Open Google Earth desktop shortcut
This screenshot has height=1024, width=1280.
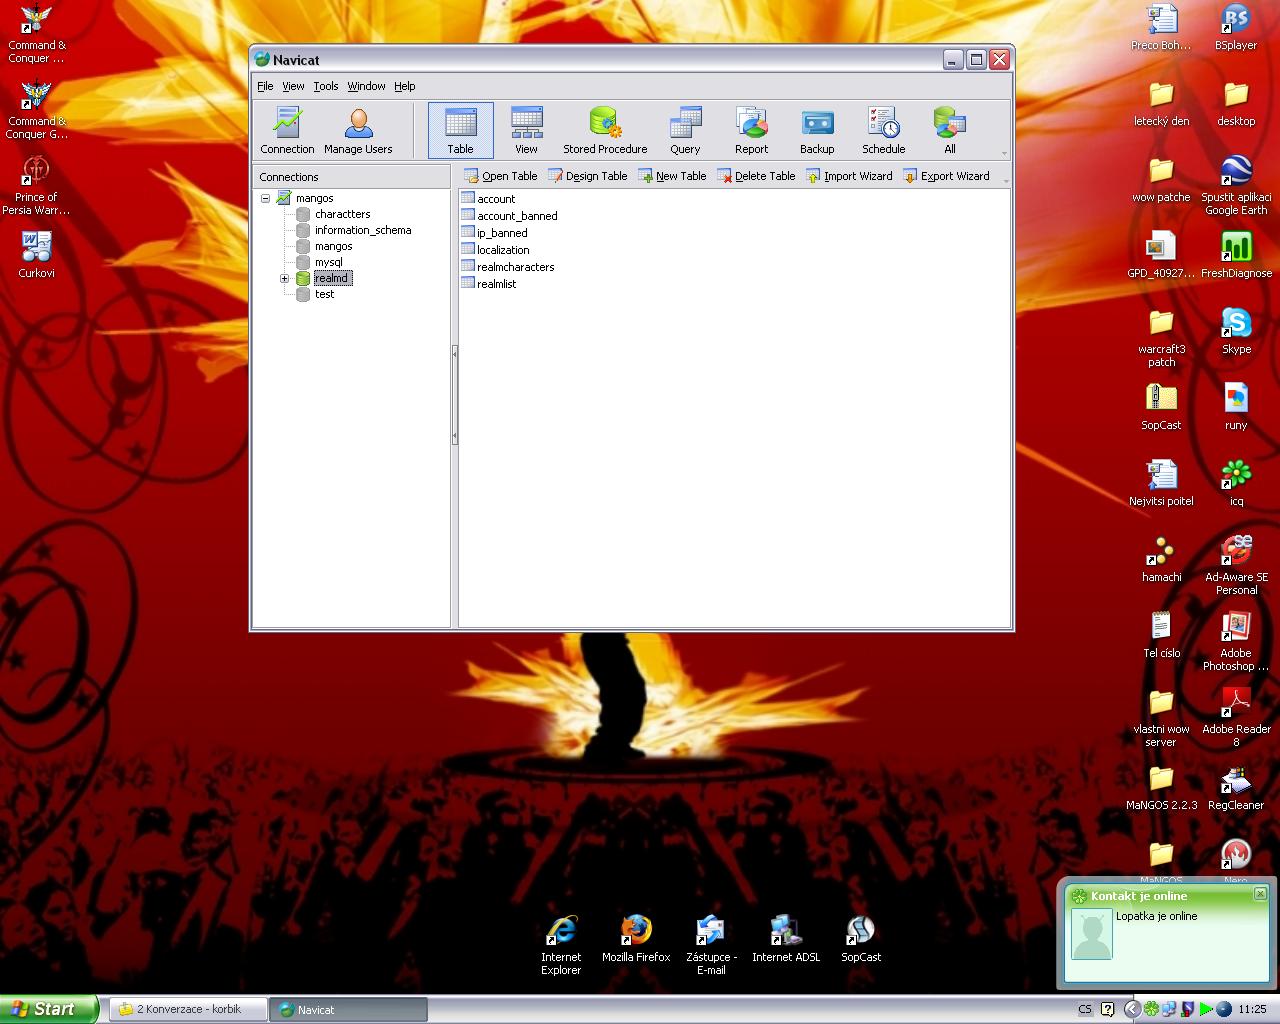(1236, 186)
